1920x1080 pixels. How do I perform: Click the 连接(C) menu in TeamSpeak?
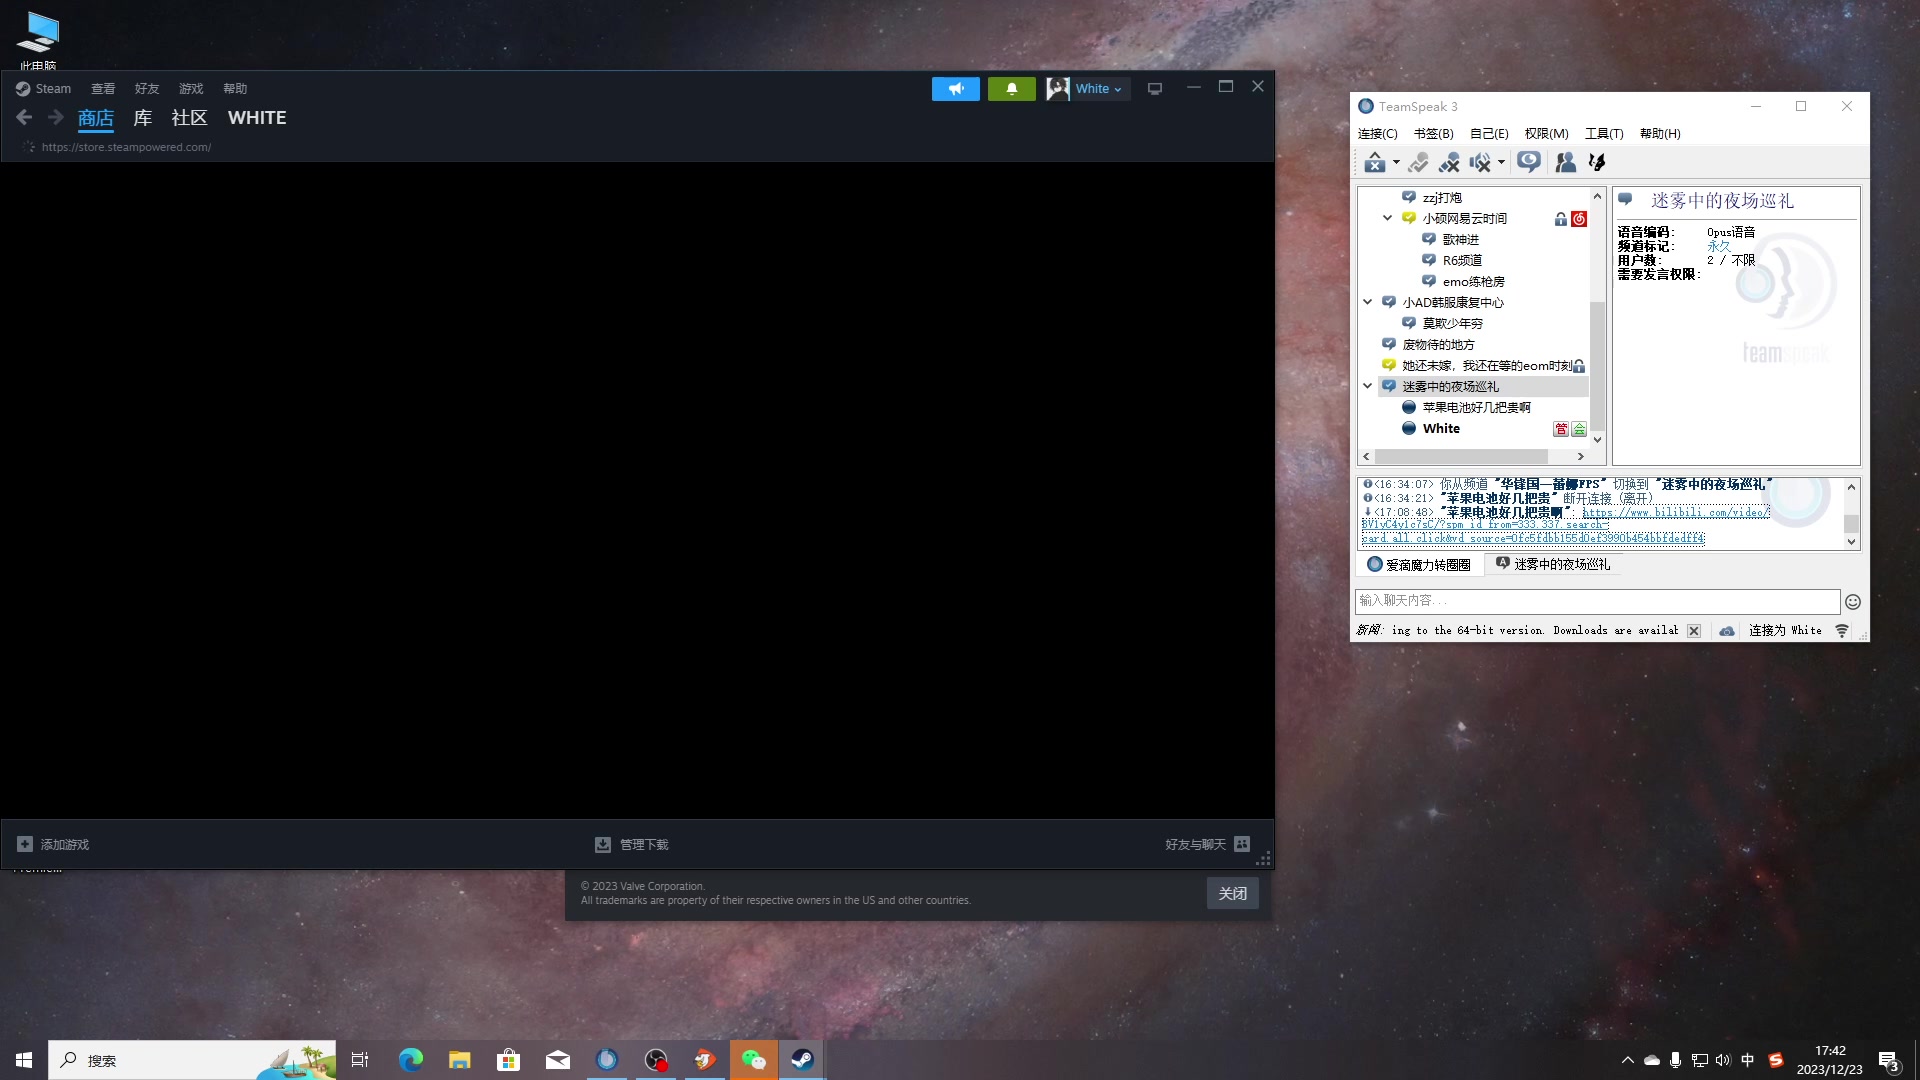[x=1377, y=132]
